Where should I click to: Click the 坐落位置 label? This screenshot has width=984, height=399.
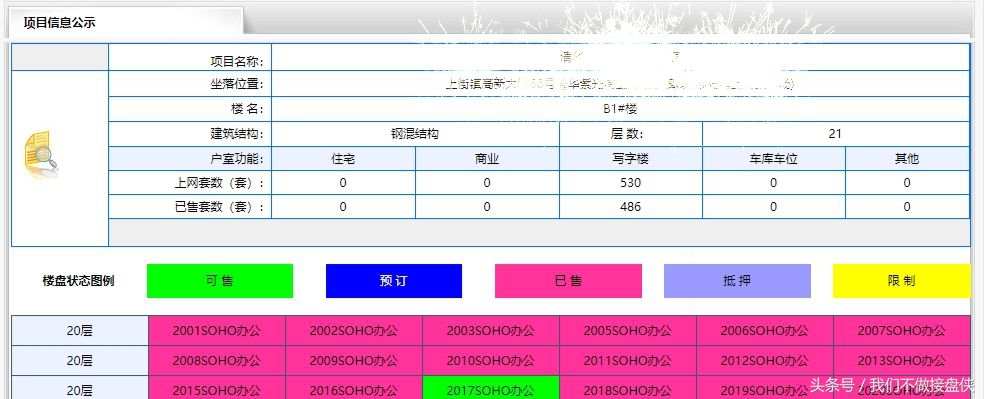pyautogui.click(x=237, y=84)
